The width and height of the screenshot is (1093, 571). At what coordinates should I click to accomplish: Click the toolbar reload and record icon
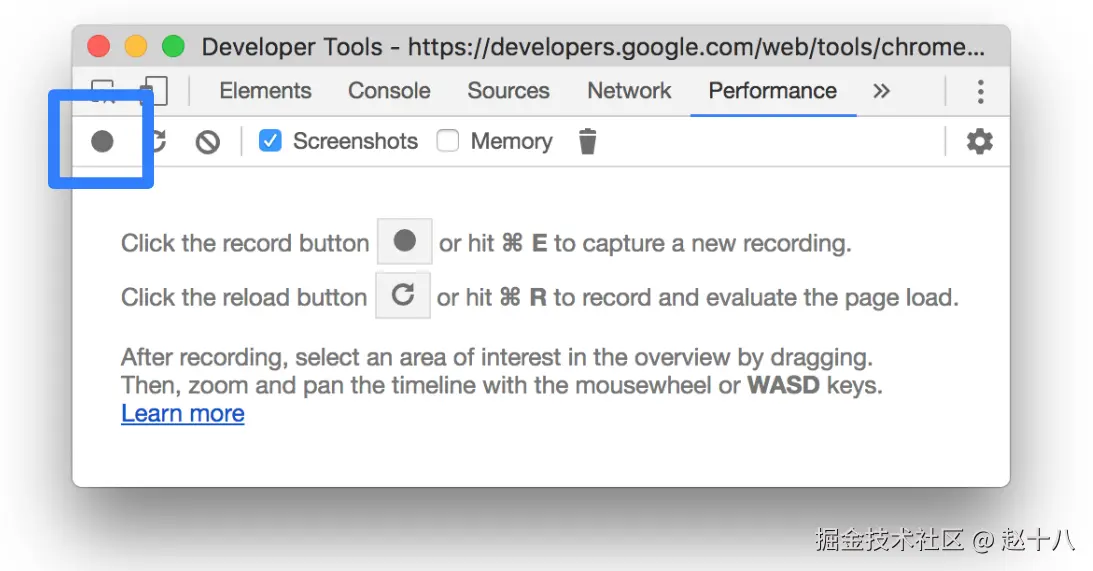[x=157, y=142]
